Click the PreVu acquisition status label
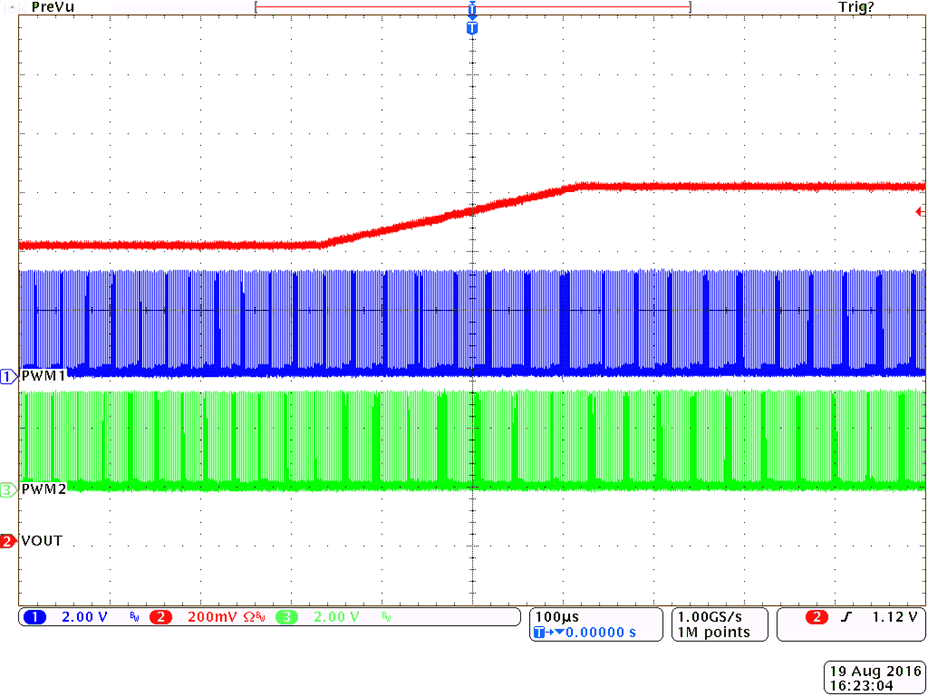The image size is (928, 696). tap(52, 7)
